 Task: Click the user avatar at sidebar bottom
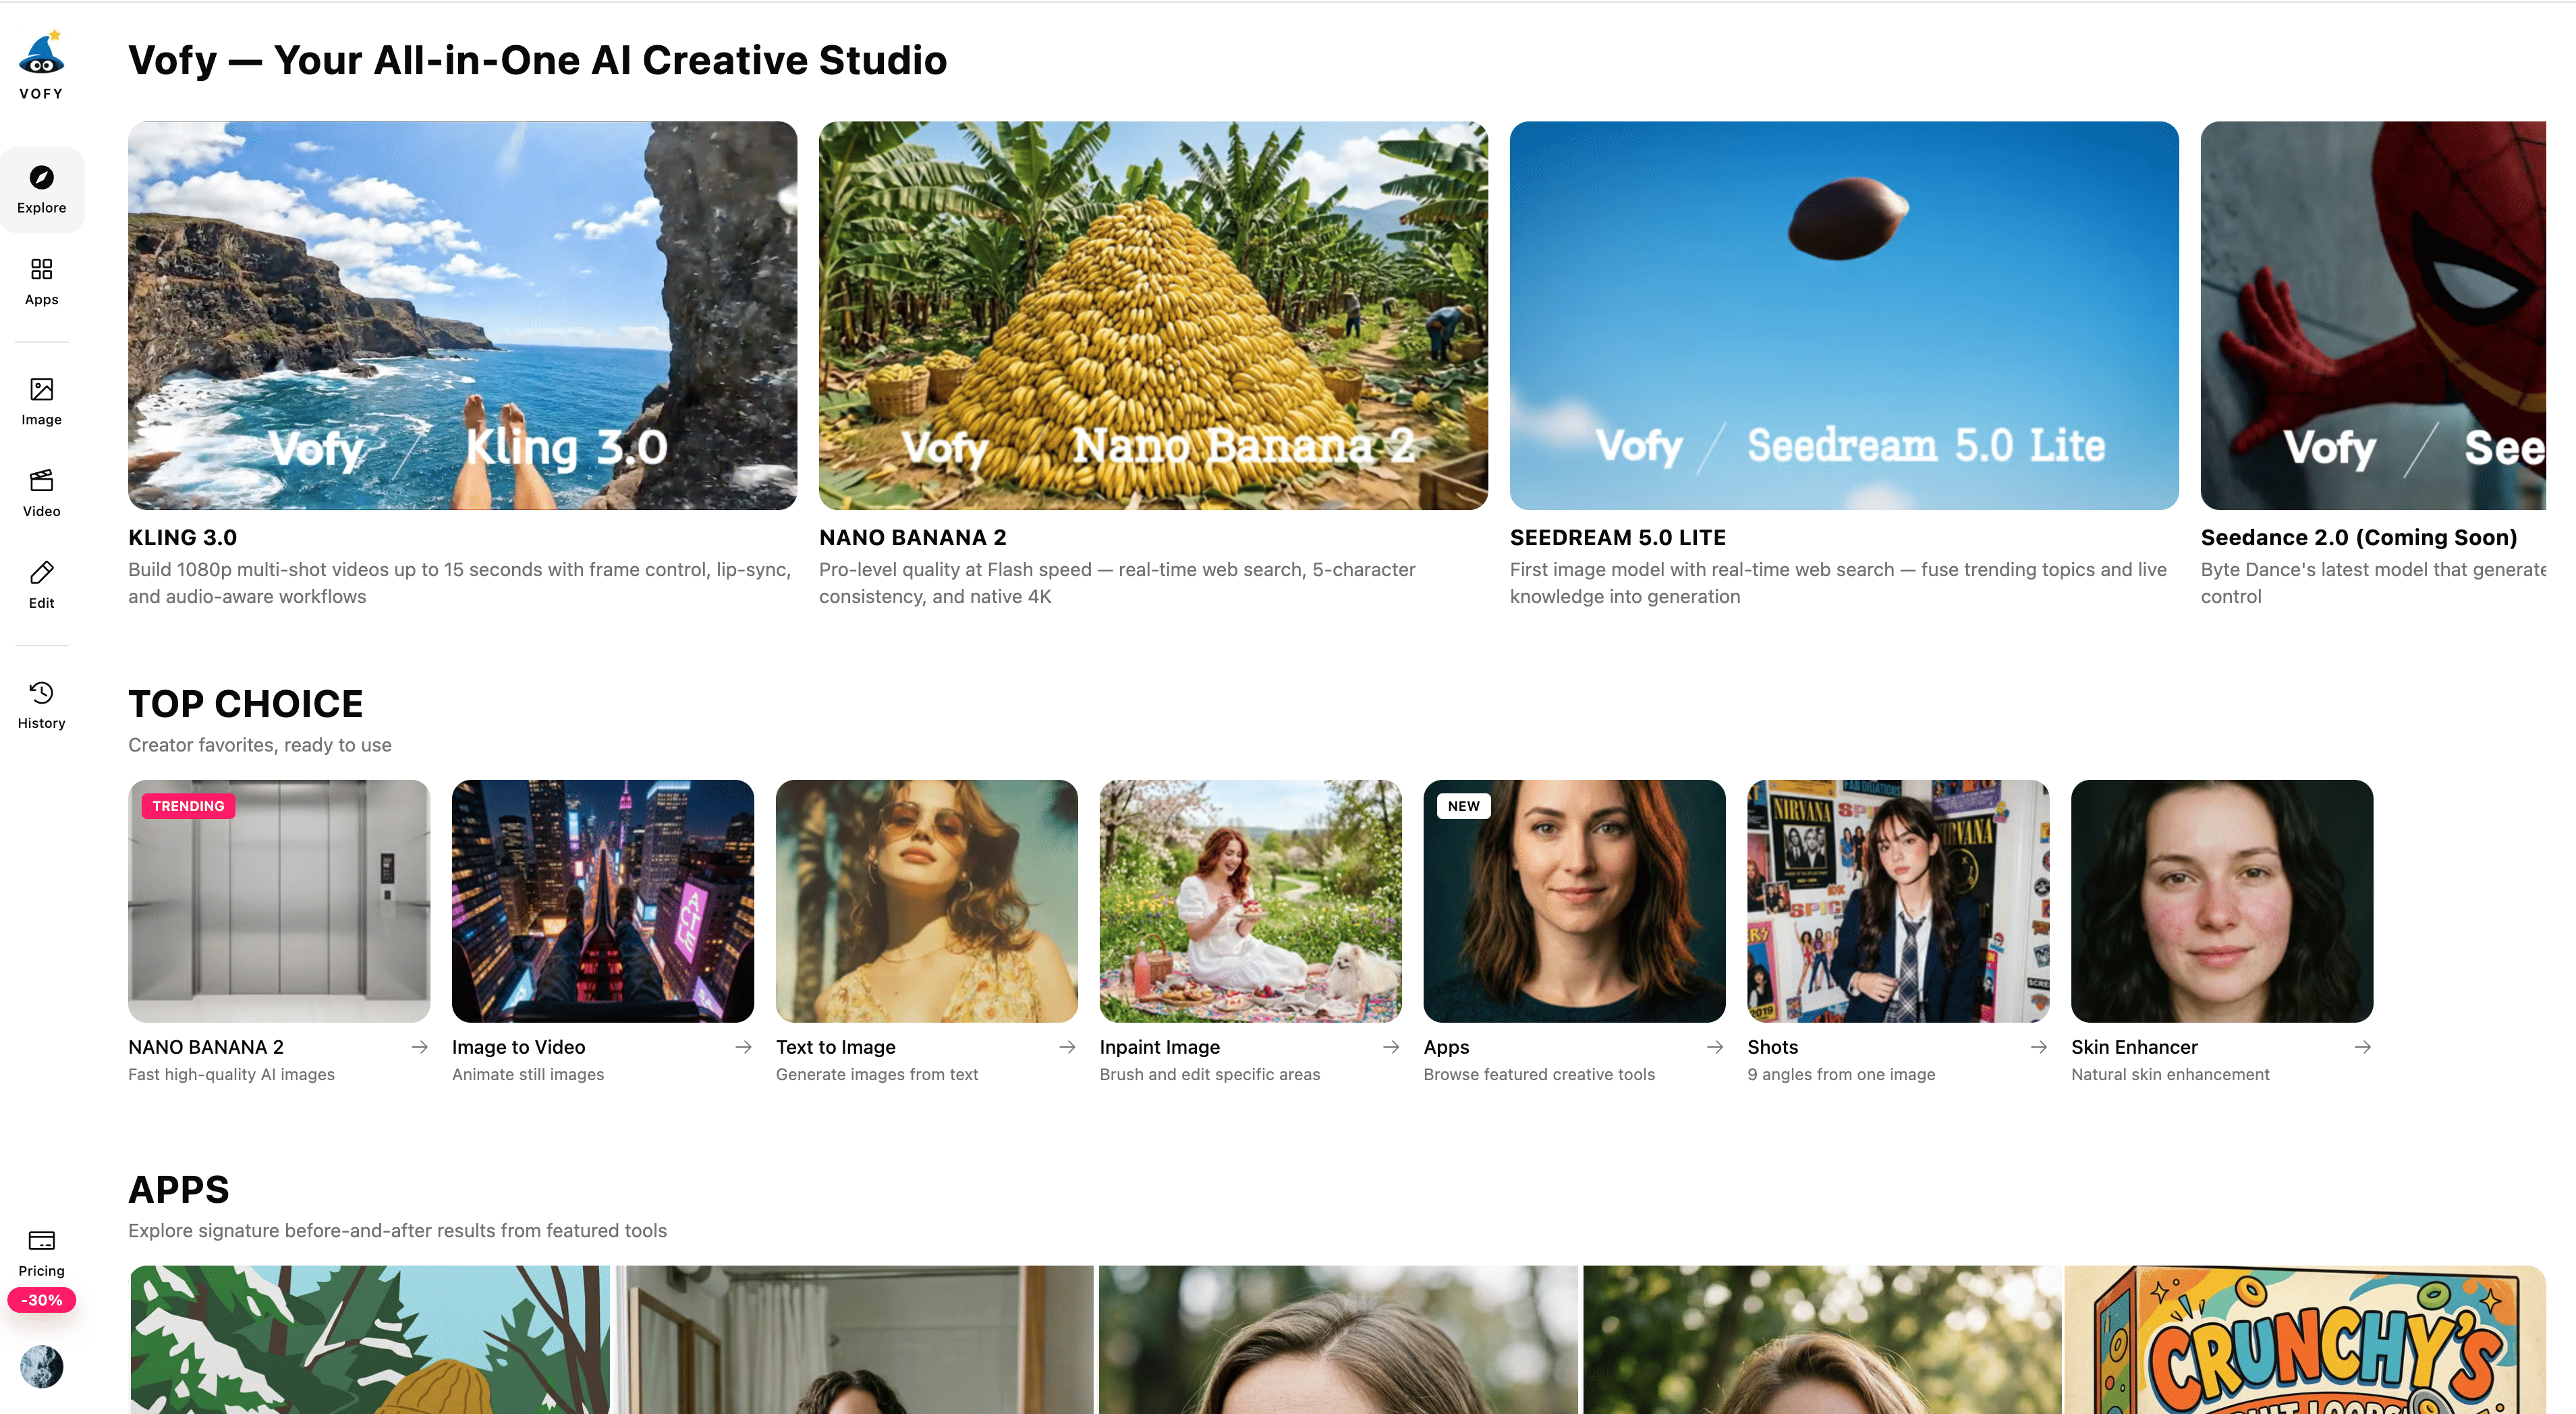(x=41, y=1366)
